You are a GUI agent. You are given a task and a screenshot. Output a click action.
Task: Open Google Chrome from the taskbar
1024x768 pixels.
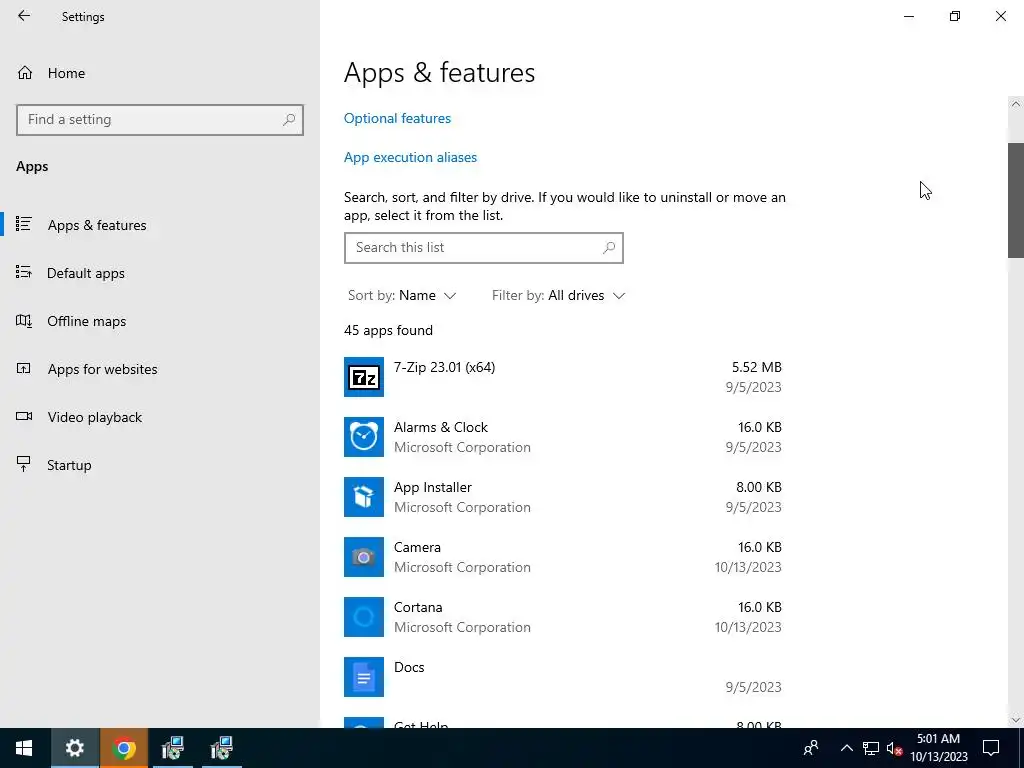click(123, 748)
